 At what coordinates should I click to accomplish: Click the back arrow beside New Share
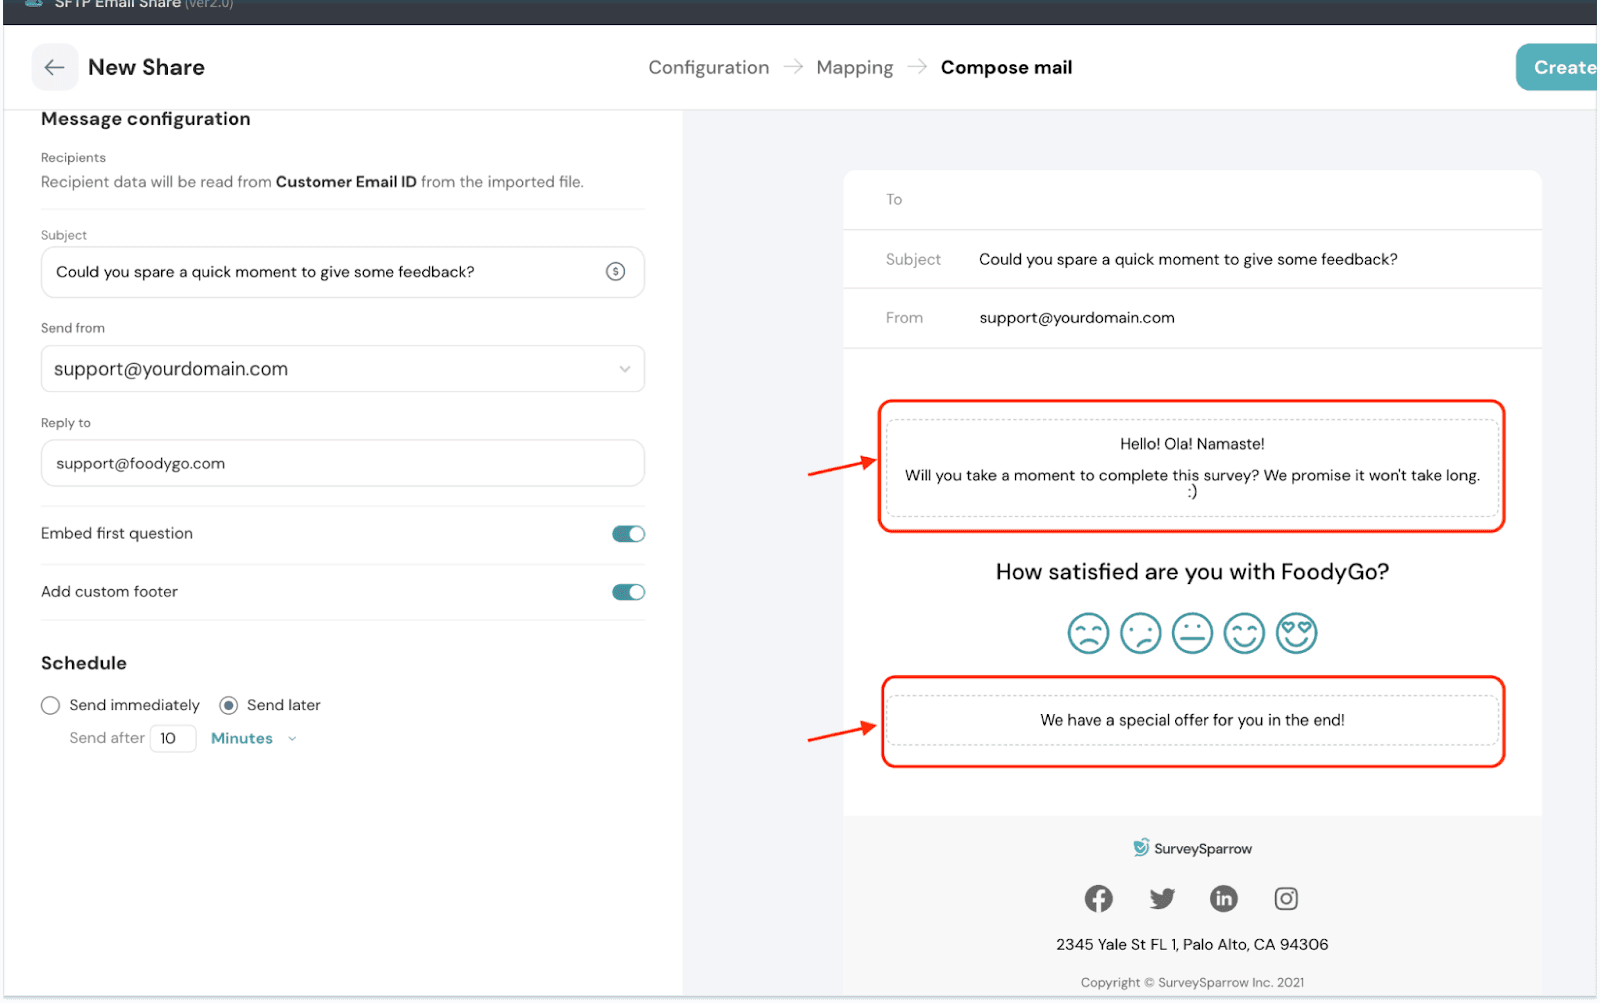(54, 67)
